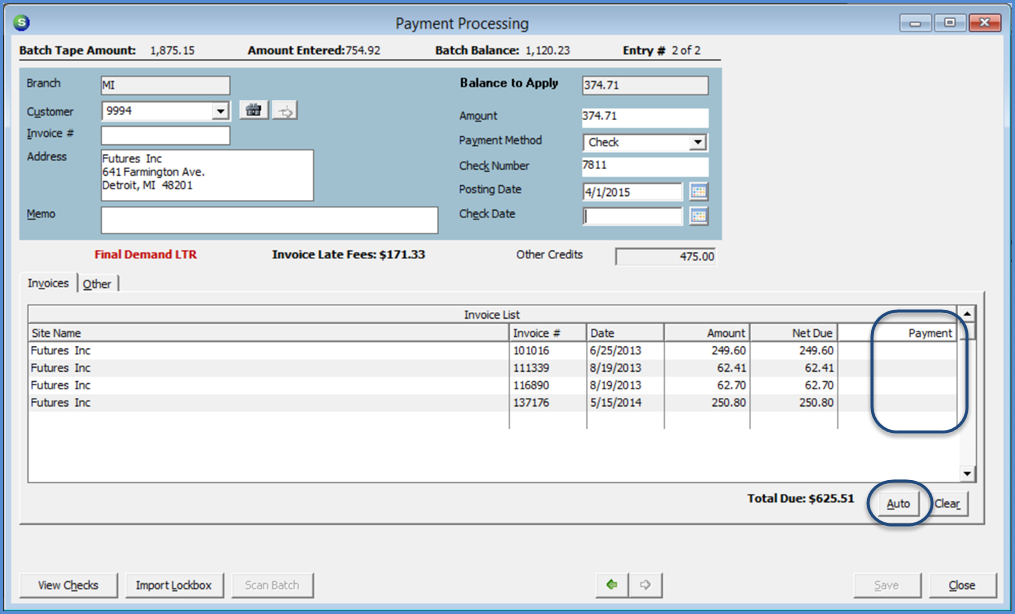The image size is (1015, 614).
Task: Open View Checks
Action: (69, 585)
